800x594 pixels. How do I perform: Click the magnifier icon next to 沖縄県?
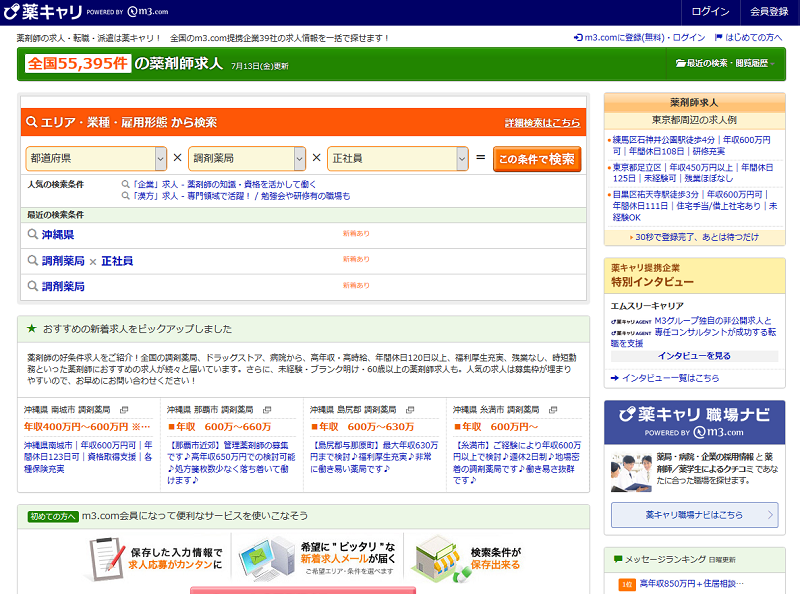coord(33,234)
